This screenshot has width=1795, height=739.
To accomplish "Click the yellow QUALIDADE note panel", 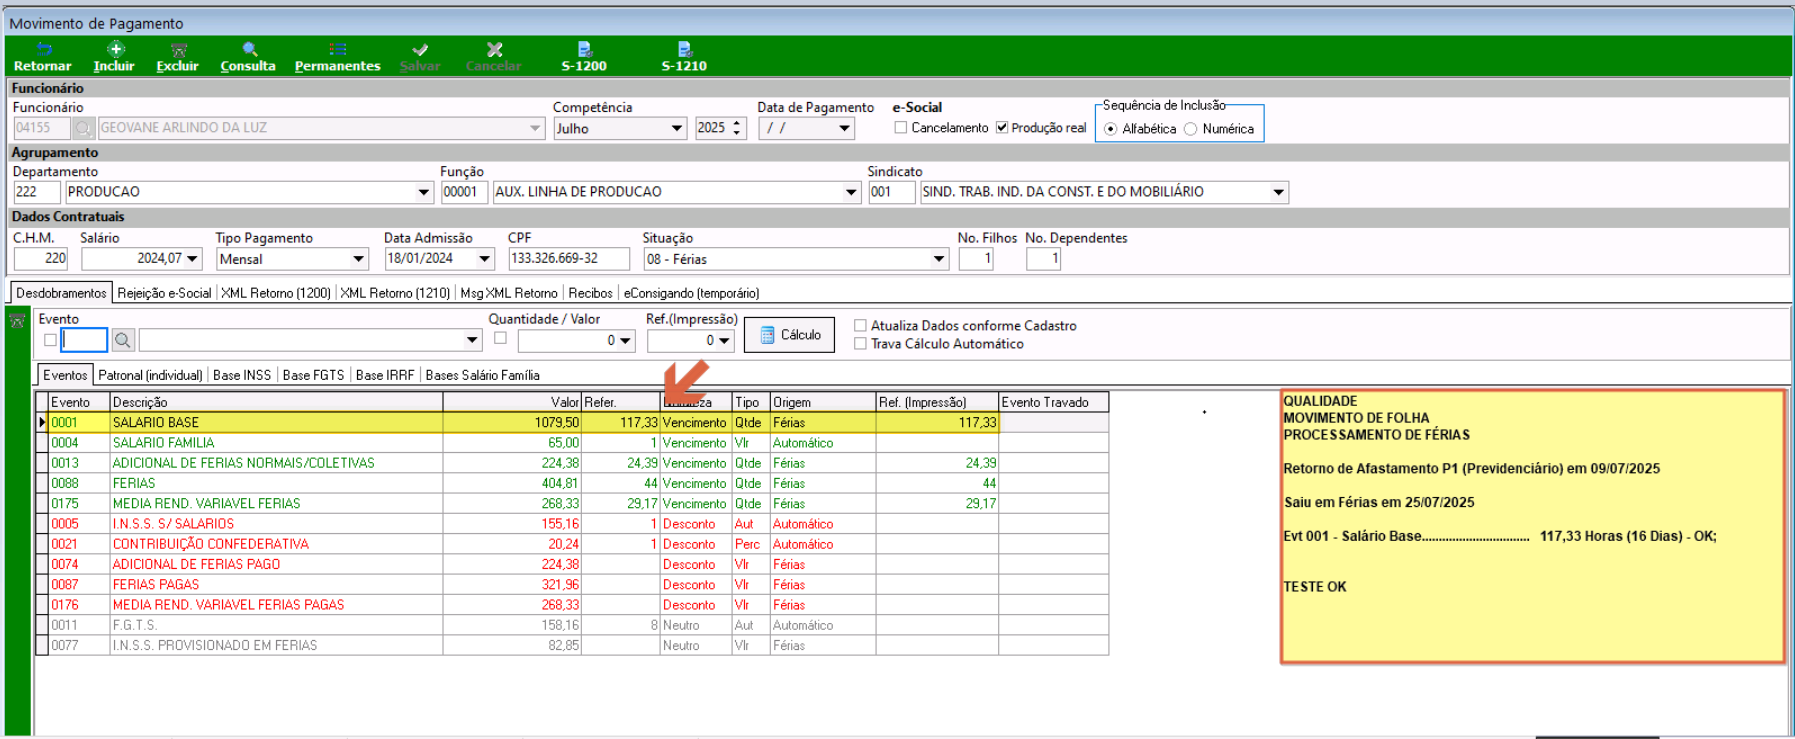I will tap(1533, 526).
